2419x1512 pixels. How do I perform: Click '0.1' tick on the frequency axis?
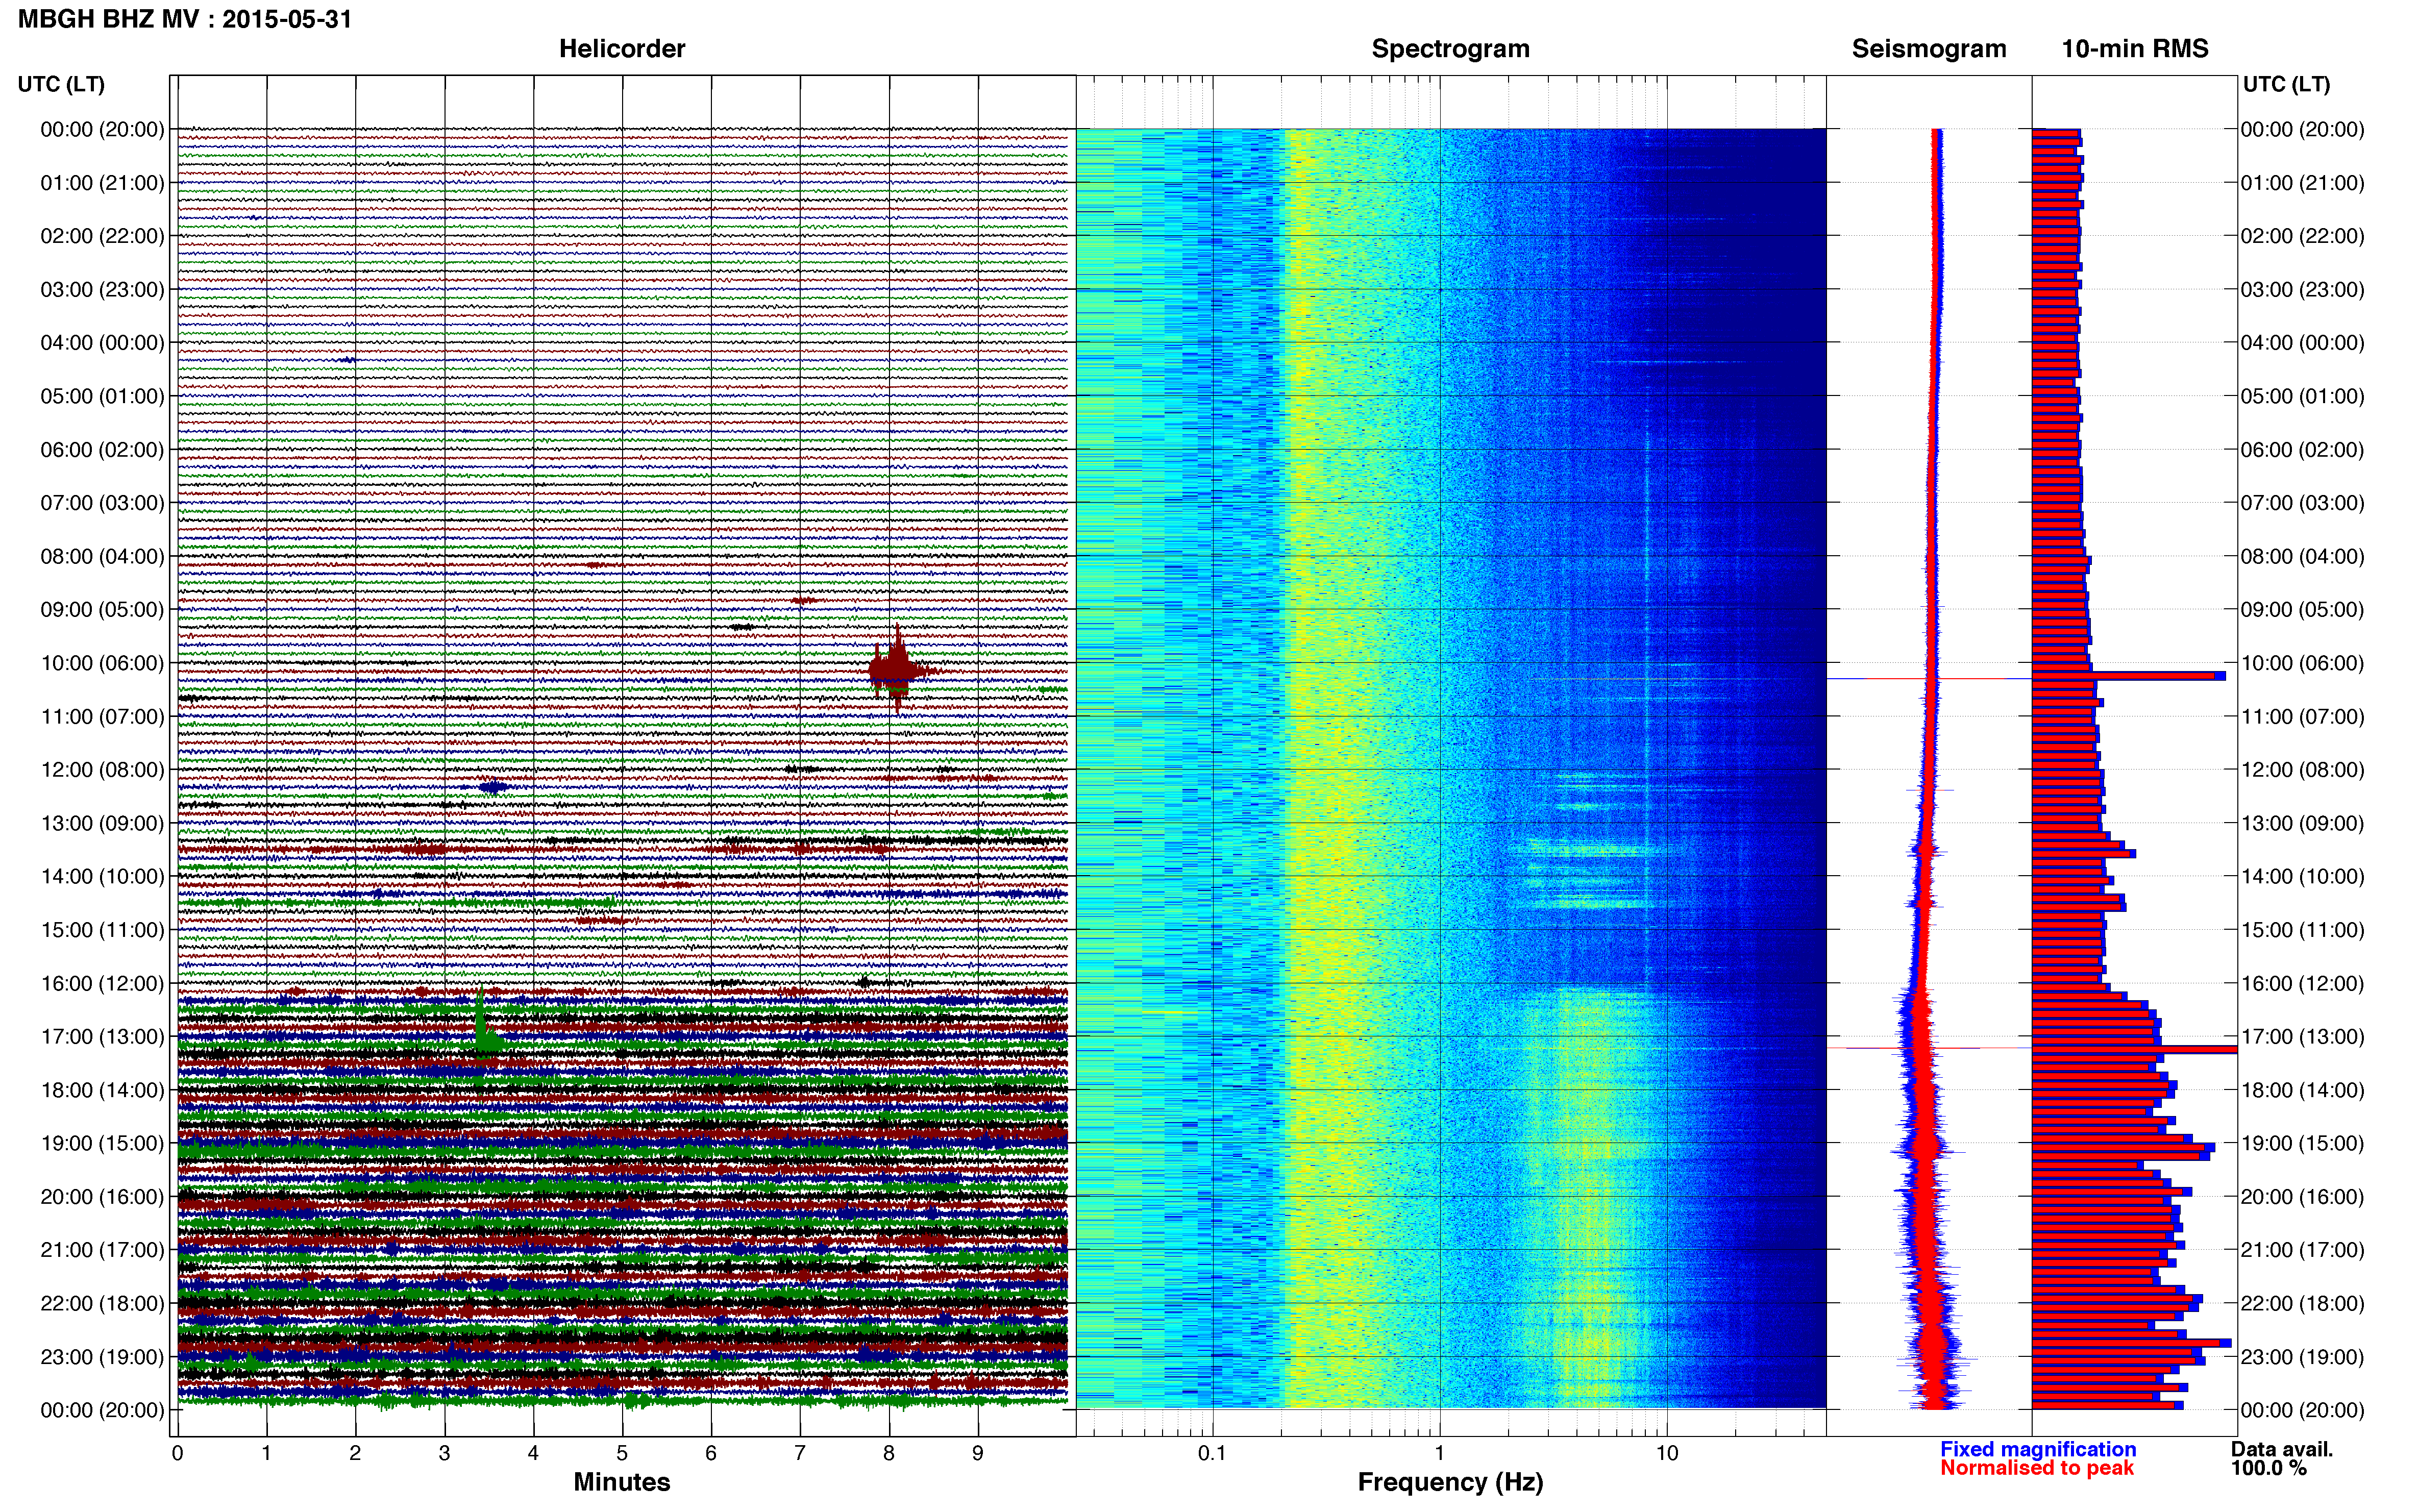coord(1212,1453)
